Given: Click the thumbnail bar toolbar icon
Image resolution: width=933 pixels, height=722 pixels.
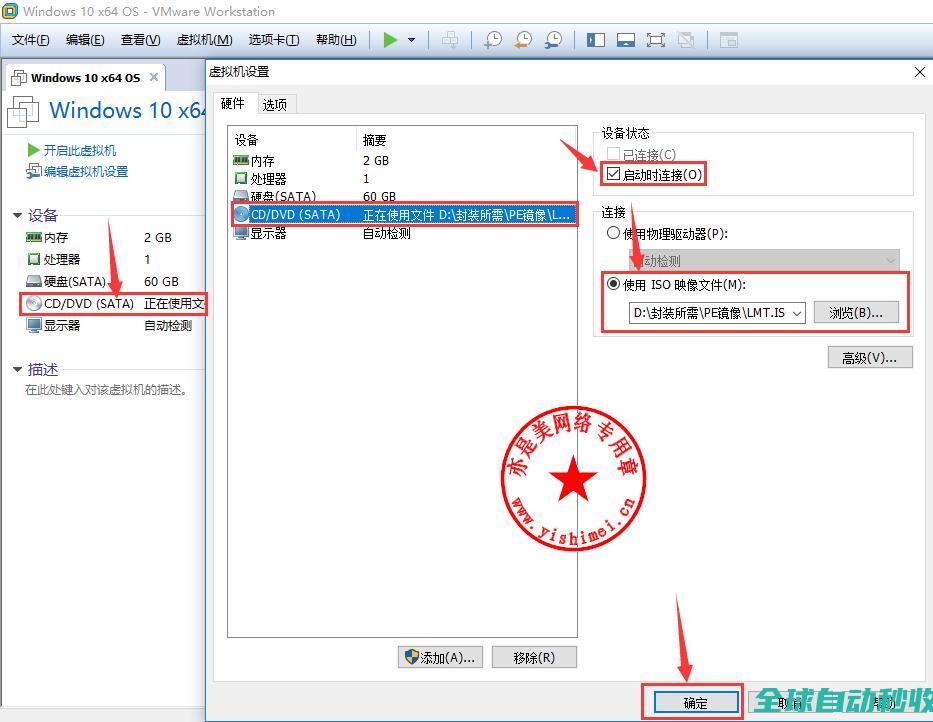Looking at the screenshot, I should coord(626,40).
